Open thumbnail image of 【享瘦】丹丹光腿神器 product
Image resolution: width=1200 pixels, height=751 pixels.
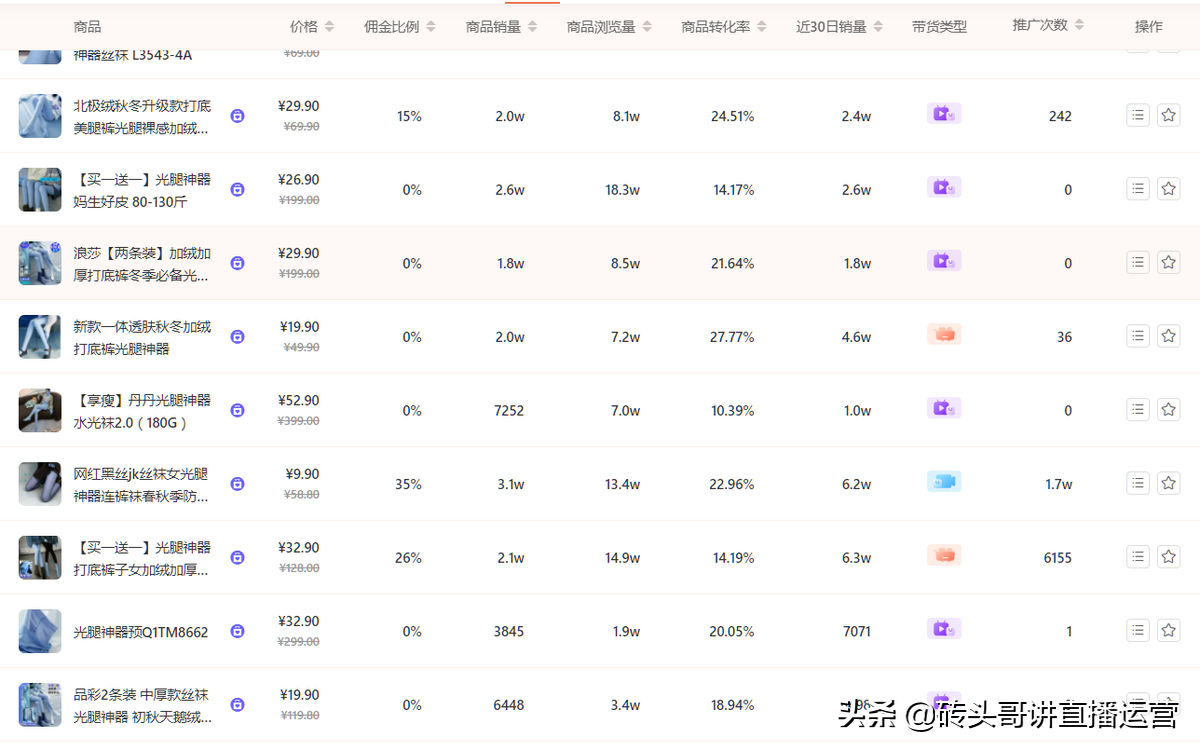point(40,410)
